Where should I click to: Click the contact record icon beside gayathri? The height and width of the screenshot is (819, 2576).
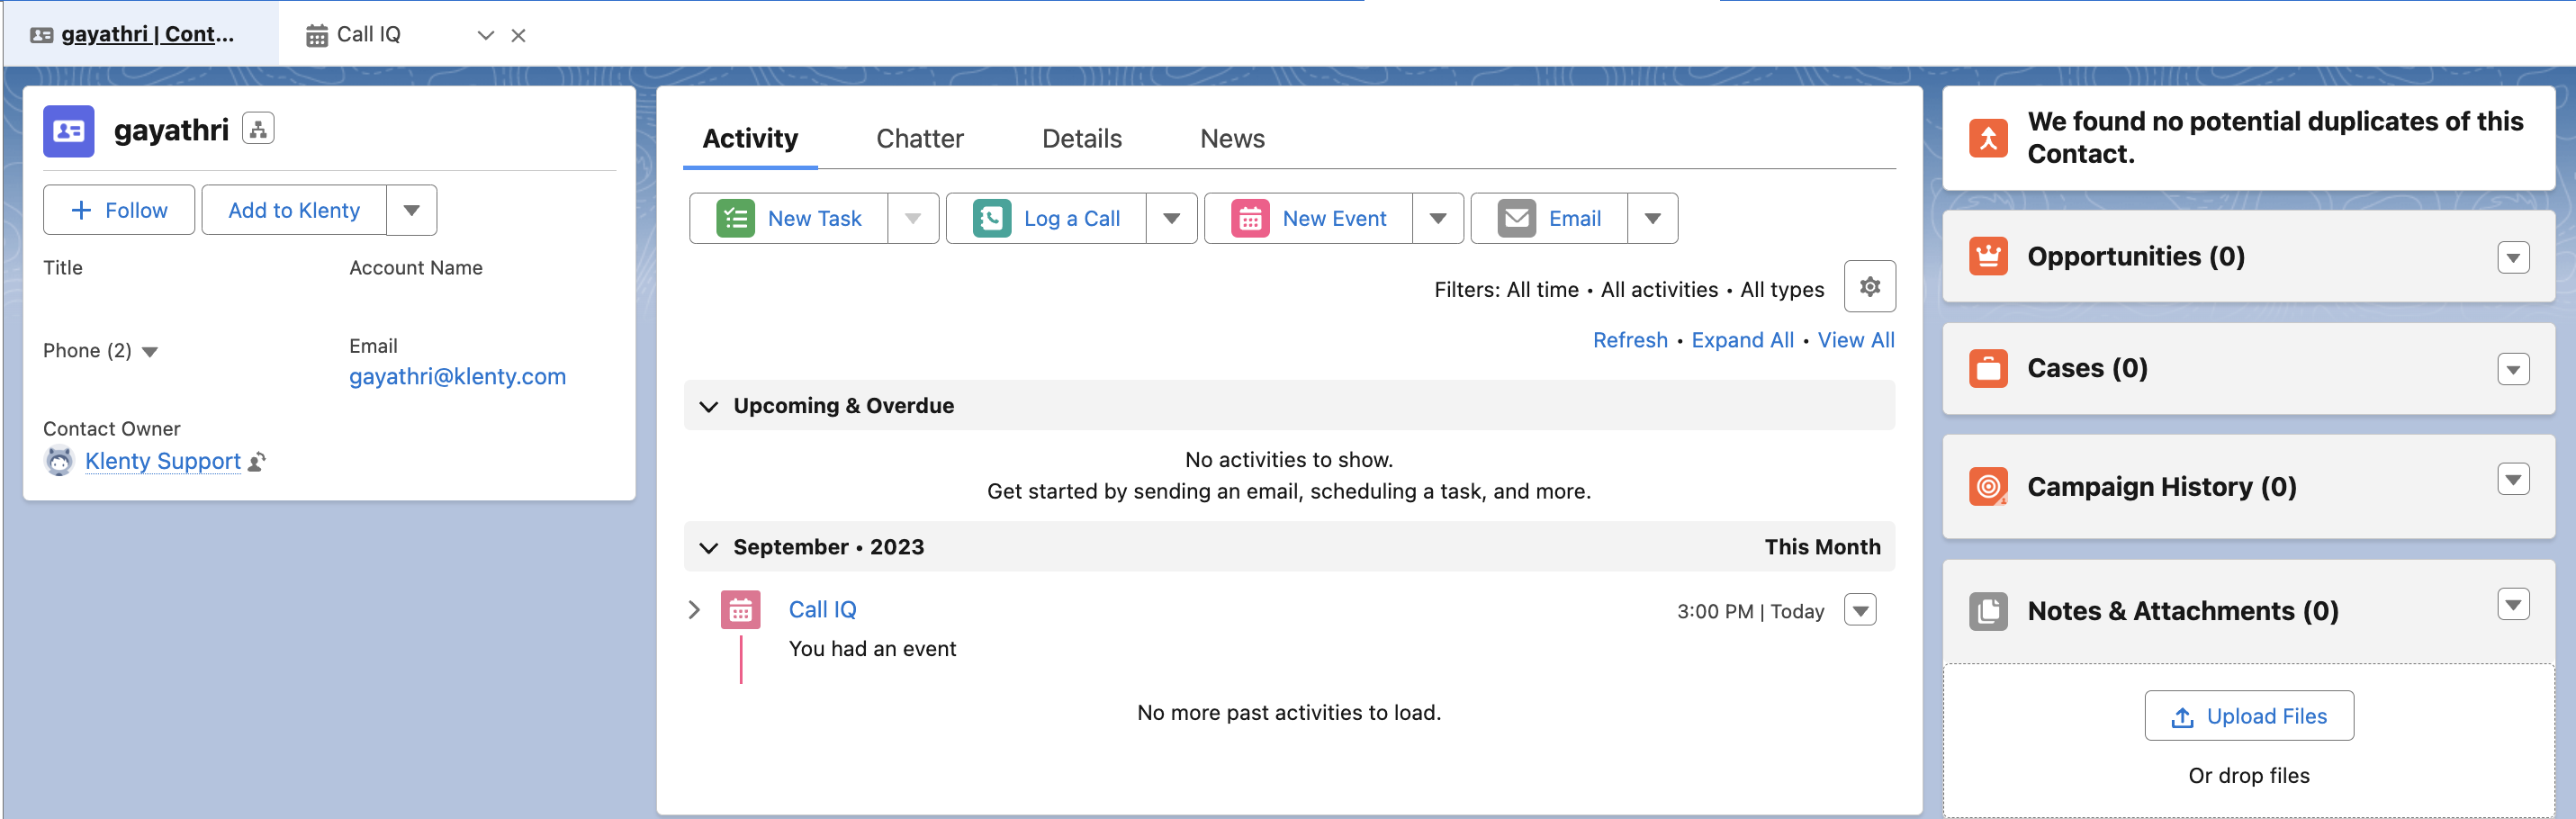point(69,131)
